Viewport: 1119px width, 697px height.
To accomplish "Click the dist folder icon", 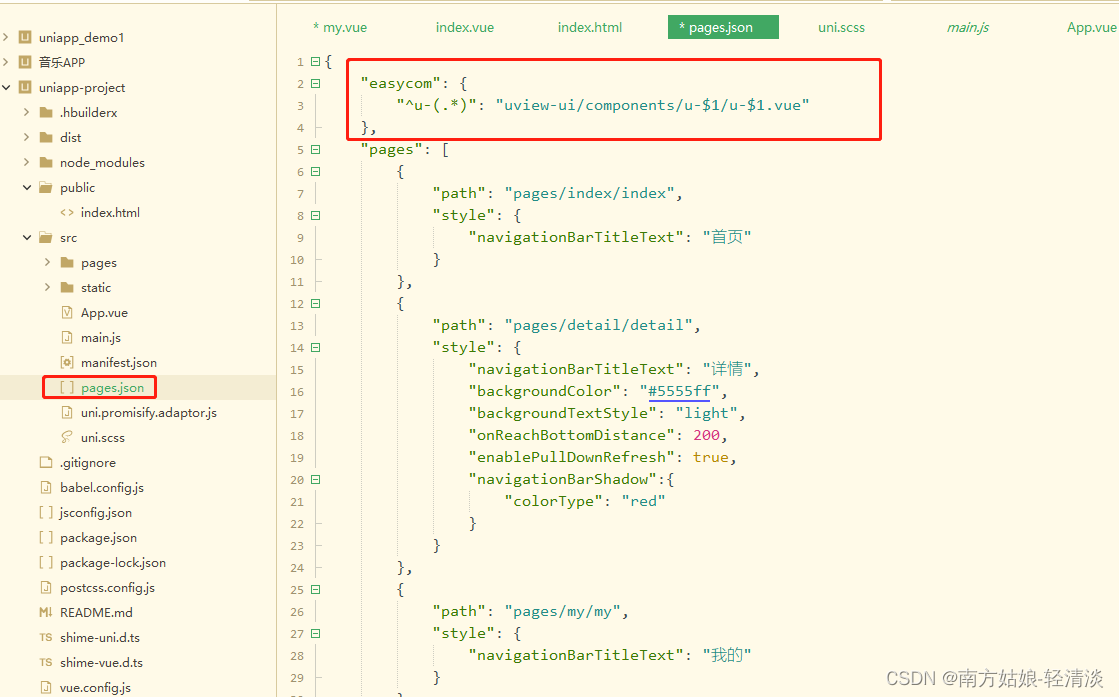I will click(x=46, y=137).
